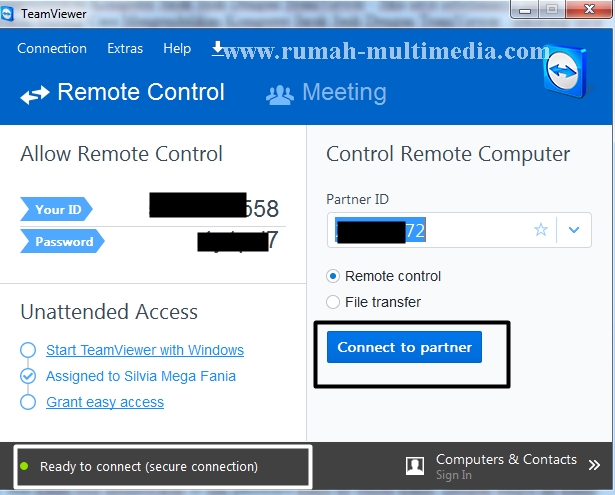
Task: Expand the Partner ID history dropdown
Action: coord(574,230)
